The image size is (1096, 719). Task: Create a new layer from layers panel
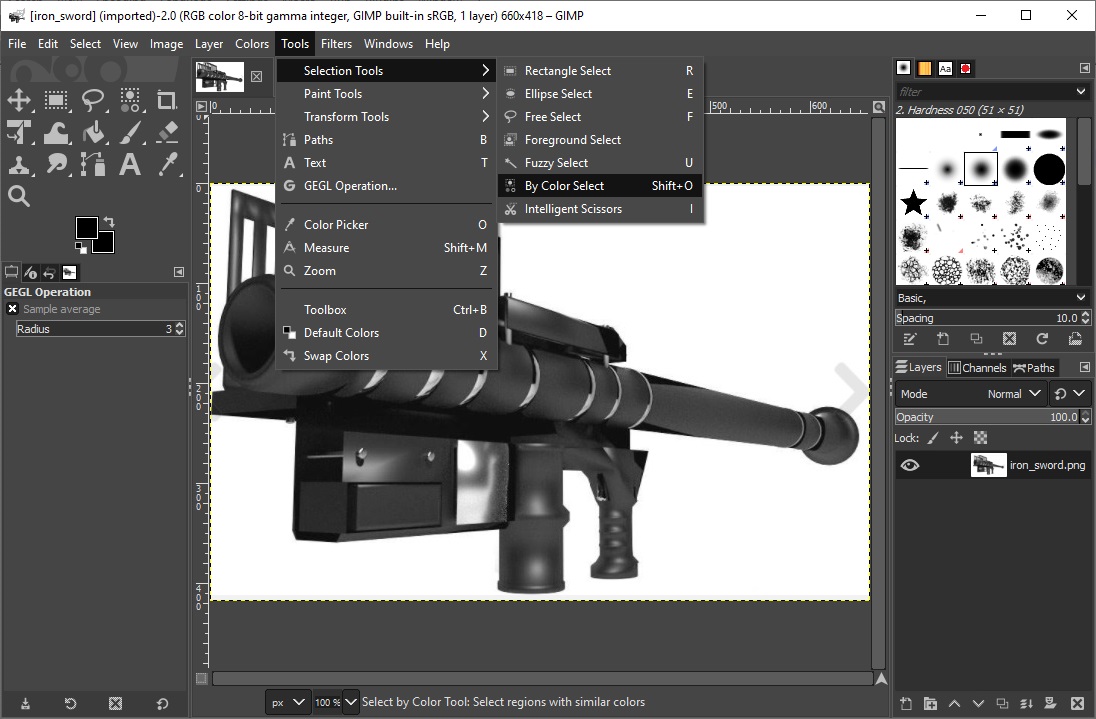coord(905,704)
